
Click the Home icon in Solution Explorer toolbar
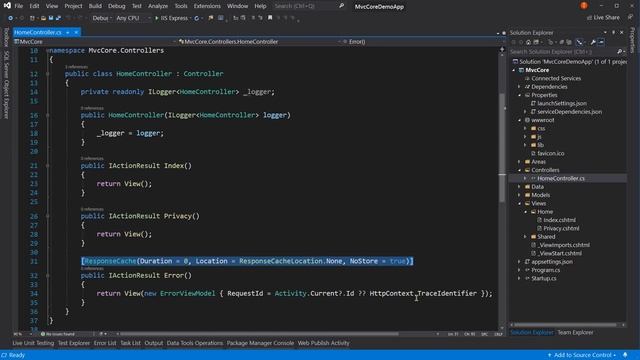coord(528,42)
